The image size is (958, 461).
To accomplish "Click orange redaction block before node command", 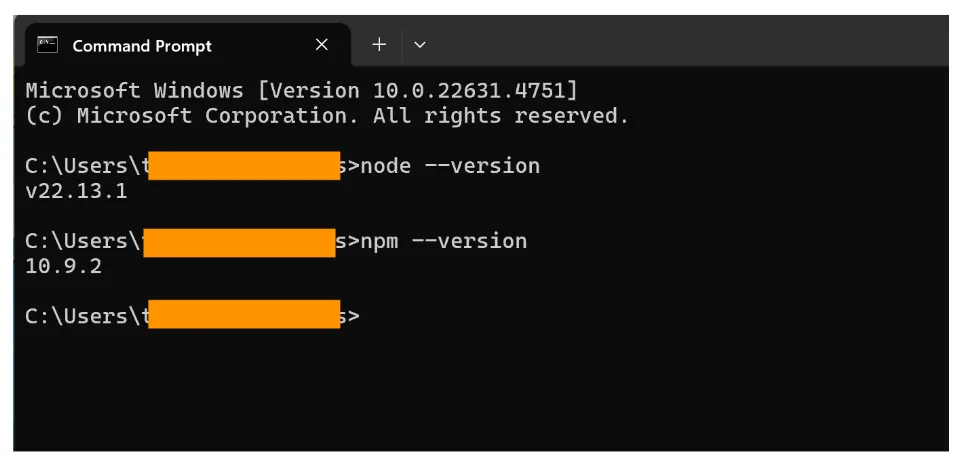I will pyautogui.click(x=244, y=165).
